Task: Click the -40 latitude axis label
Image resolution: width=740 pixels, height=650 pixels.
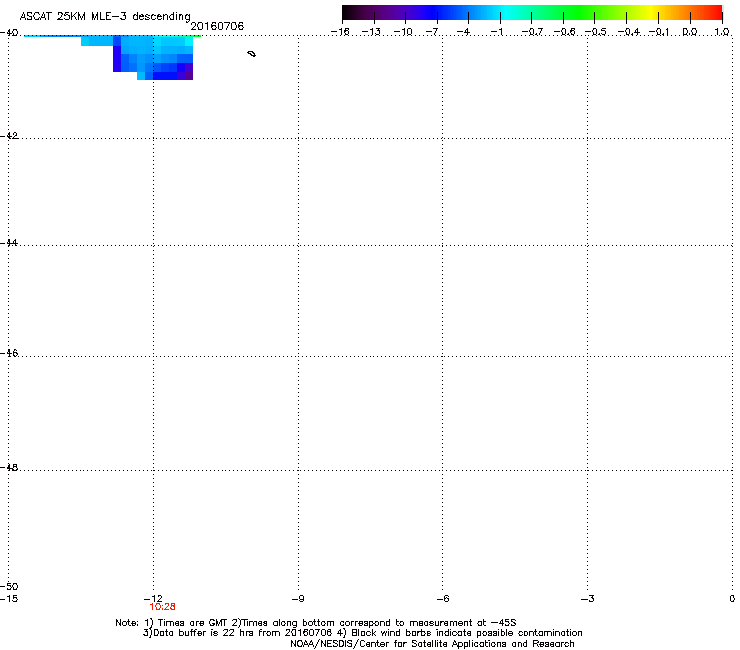Action: [9, 33]
